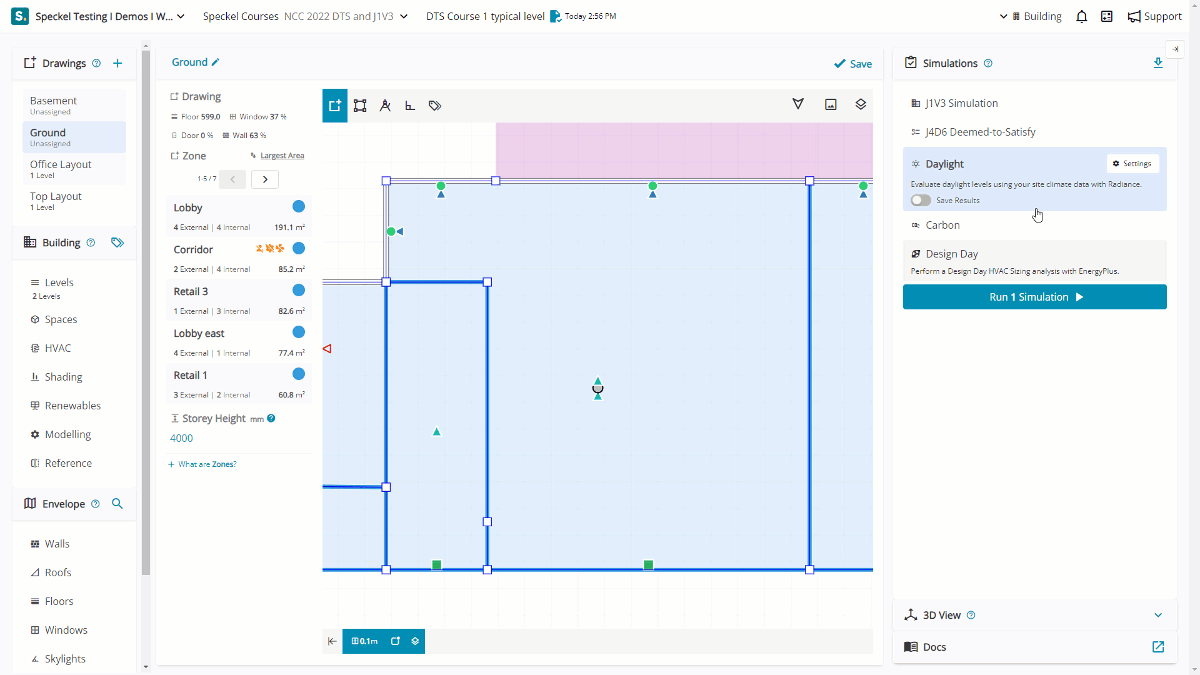
Task: Open the panel layout icon next to bell
Action: click(x=1107, y=16)
